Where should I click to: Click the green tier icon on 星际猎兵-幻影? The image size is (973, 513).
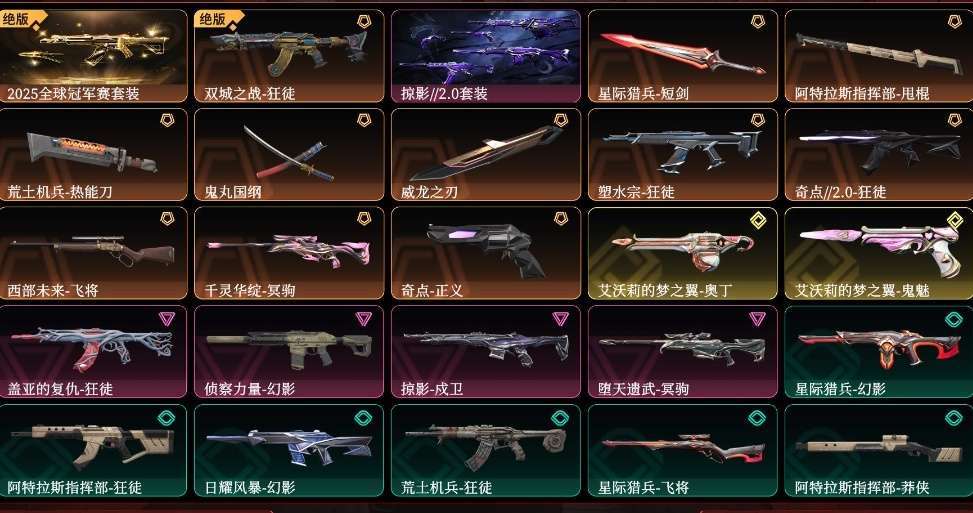pos(954,319)
